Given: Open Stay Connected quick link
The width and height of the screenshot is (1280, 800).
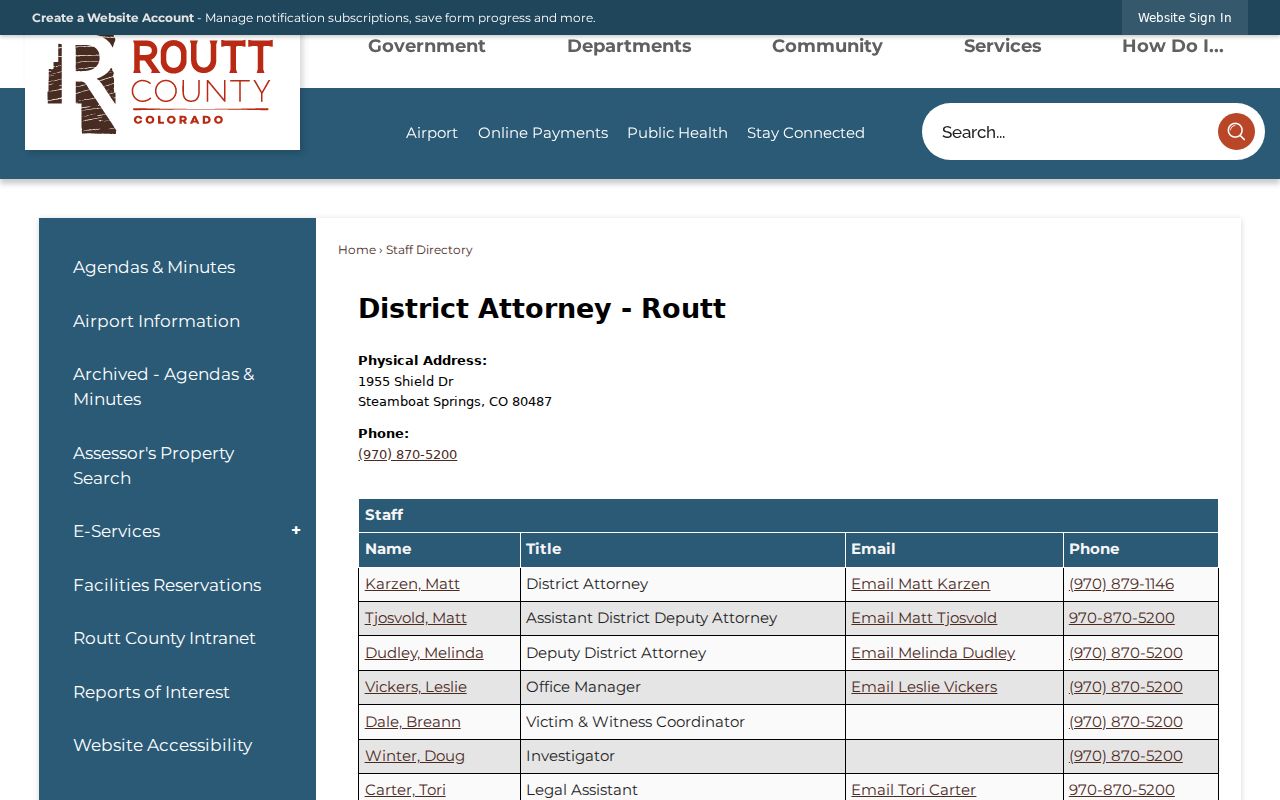Looking at the screenshot, I should pyautogui.click(x=806, y=133).
